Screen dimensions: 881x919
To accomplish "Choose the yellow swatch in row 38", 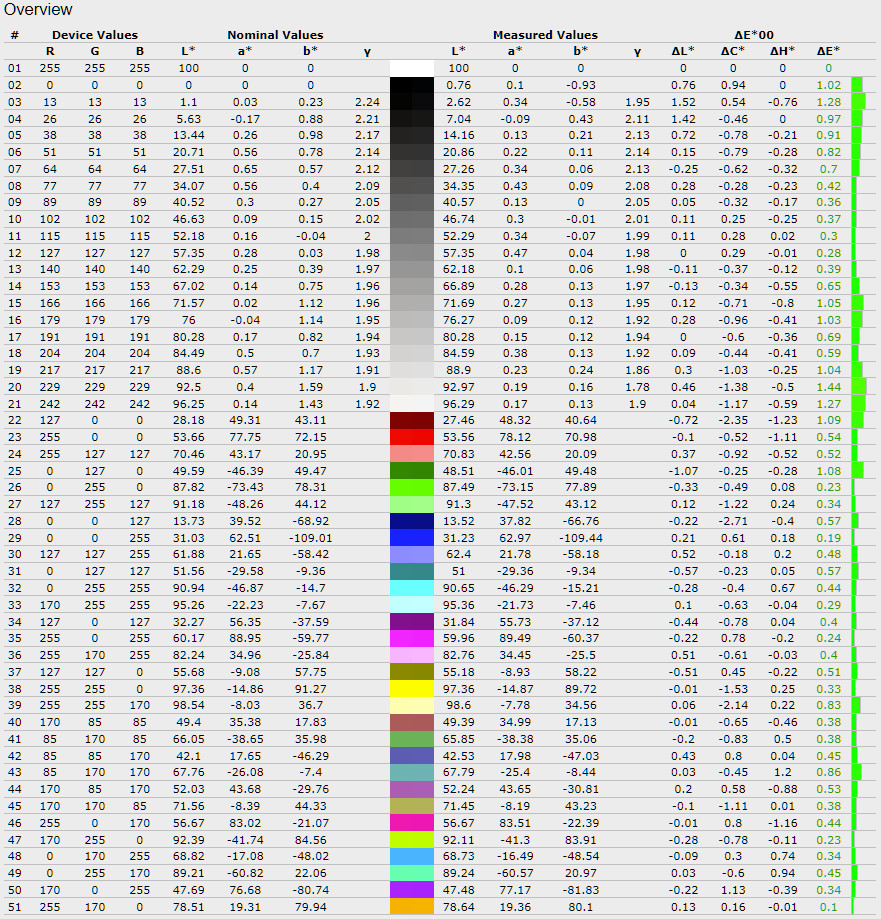I will tap(411, 688).
